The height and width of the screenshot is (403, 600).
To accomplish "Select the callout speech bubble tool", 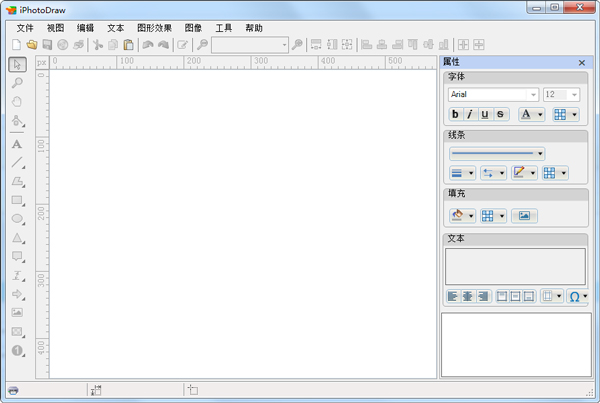I will (18, 256).
